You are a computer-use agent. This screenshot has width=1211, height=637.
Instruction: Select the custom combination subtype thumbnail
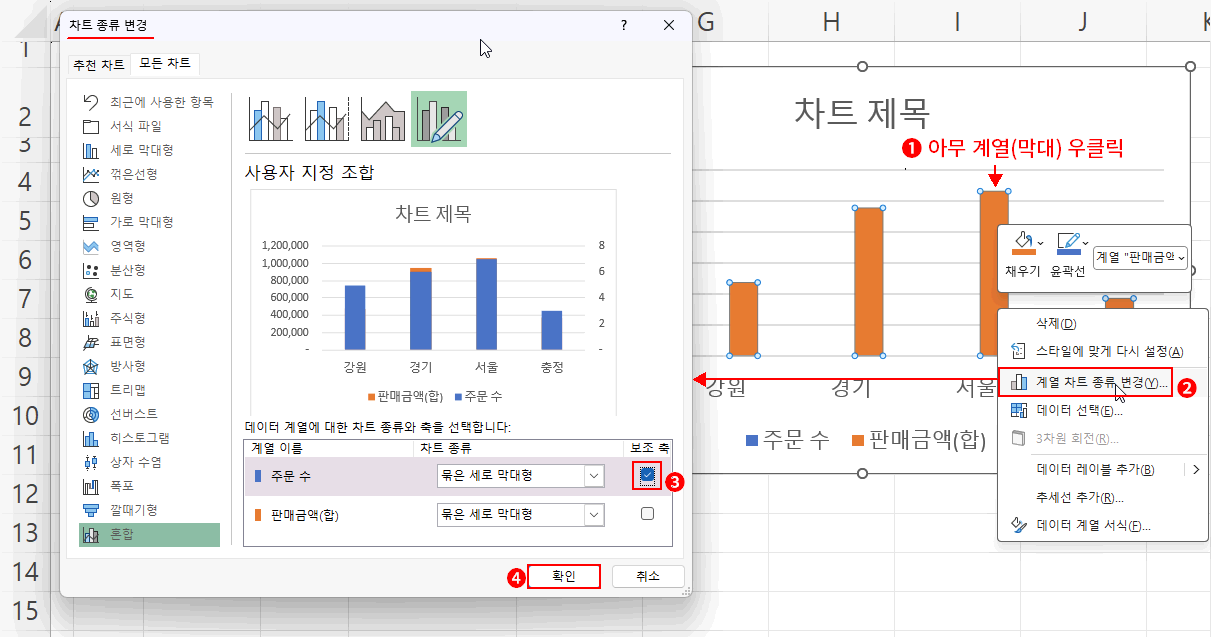tap(439, 119)
